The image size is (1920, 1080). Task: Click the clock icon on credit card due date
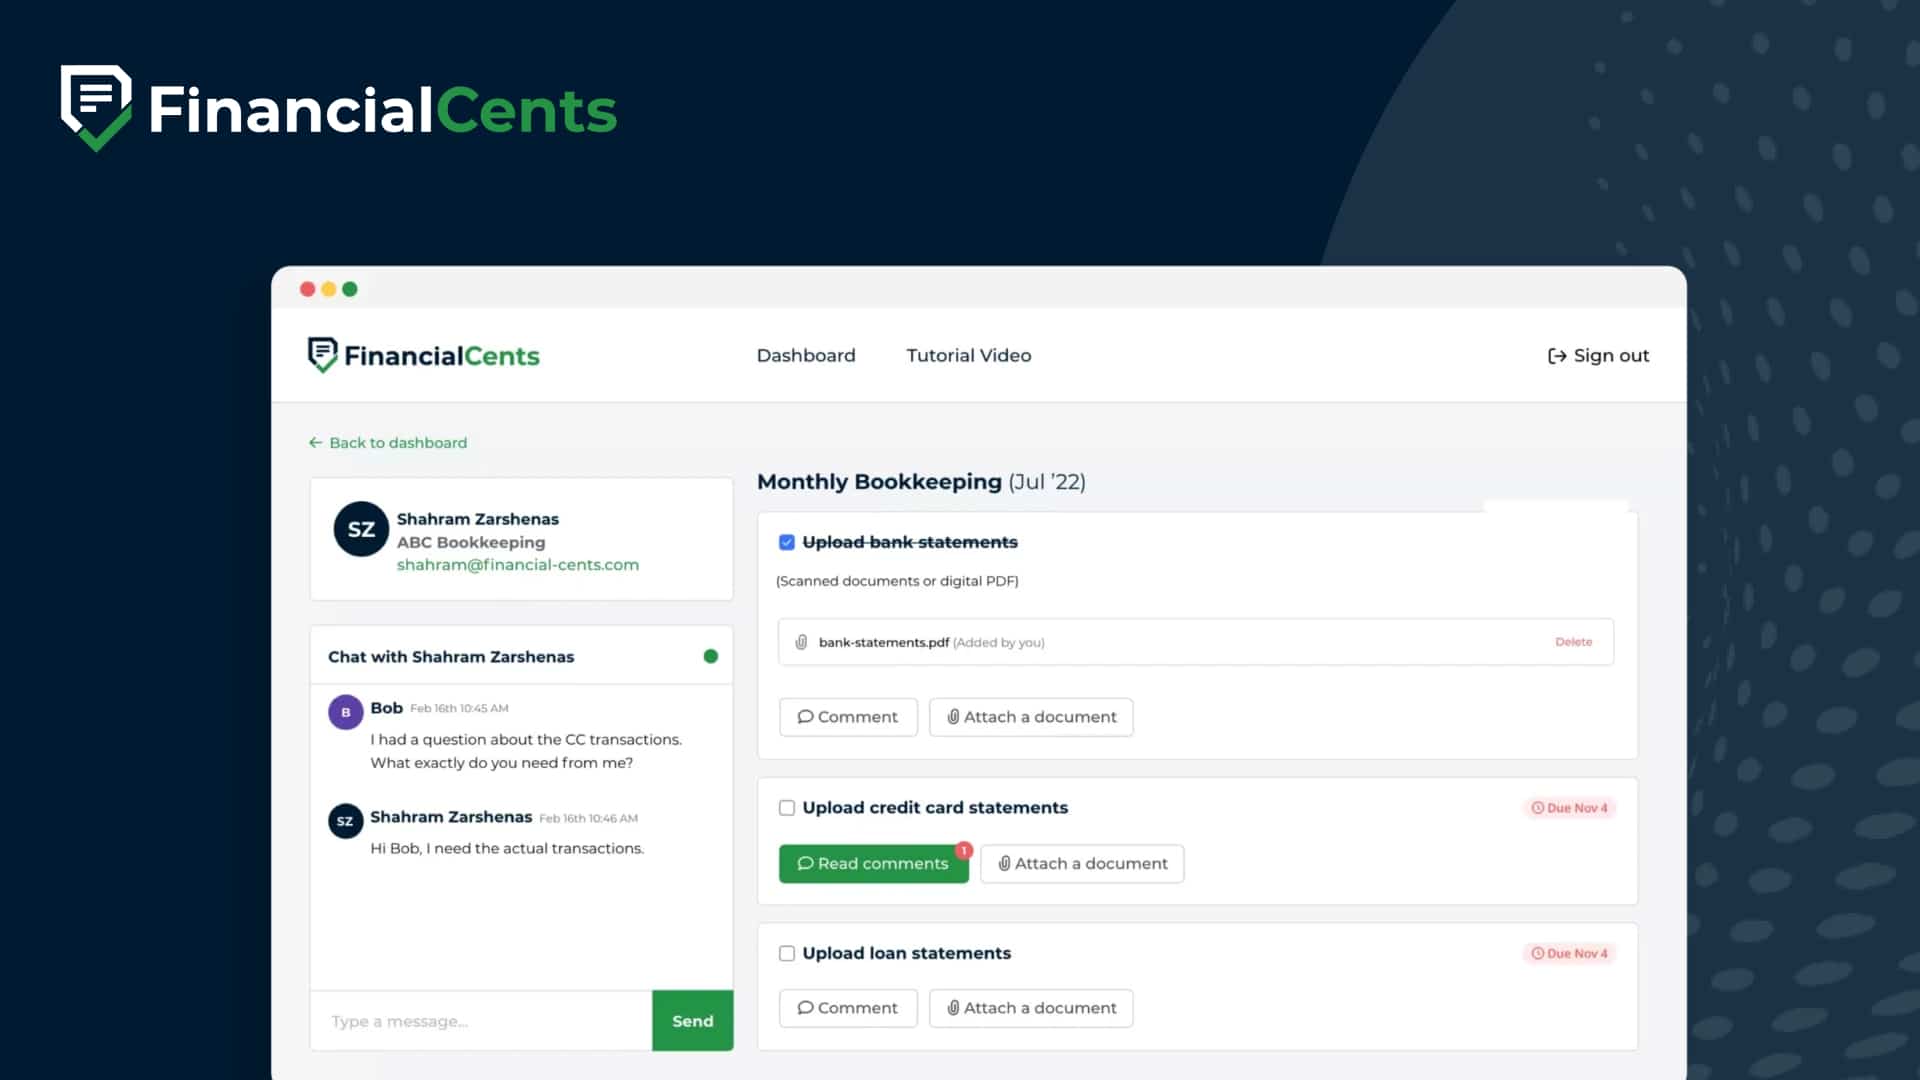(1537, 808)
